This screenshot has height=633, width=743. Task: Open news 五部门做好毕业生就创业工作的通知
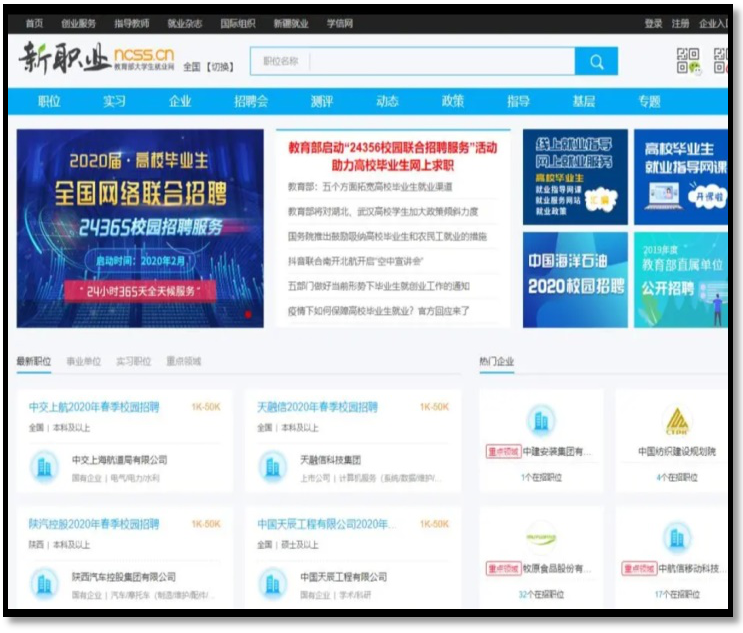click(379, 286)
